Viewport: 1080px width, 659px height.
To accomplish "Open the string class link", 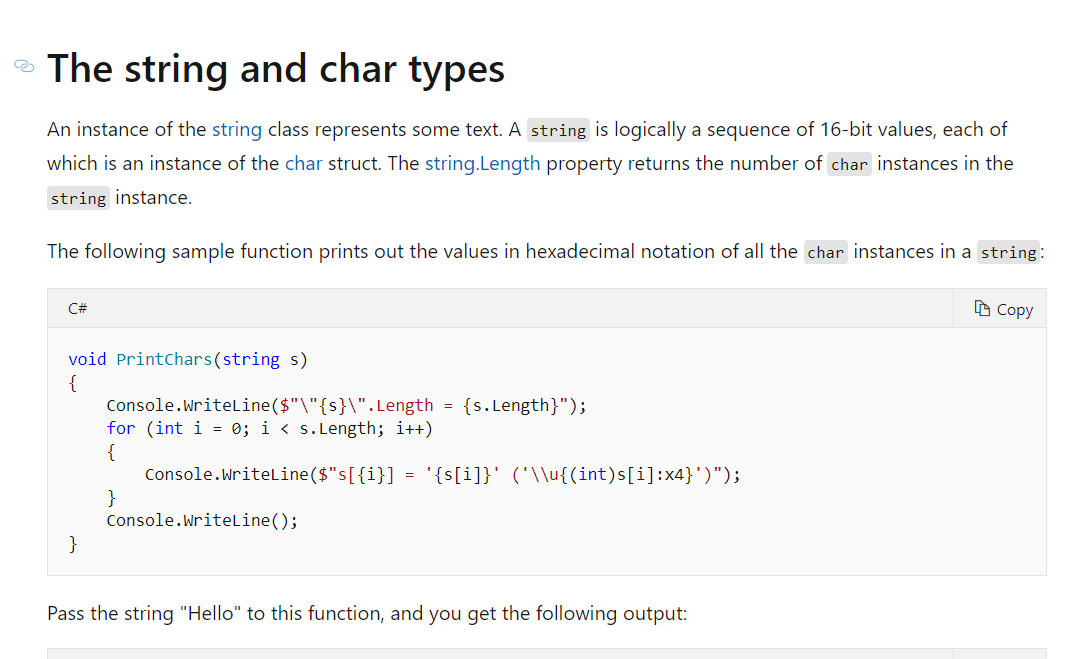I will 237,129.
